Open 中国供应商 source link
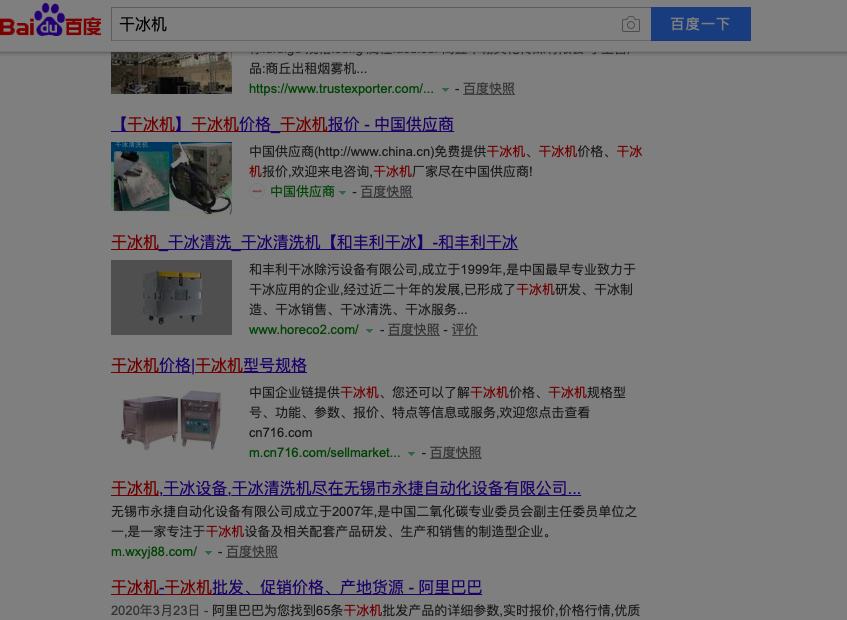The height and width of the screenshot is (620, 847). pyautogui.click(x=302, y=192)
